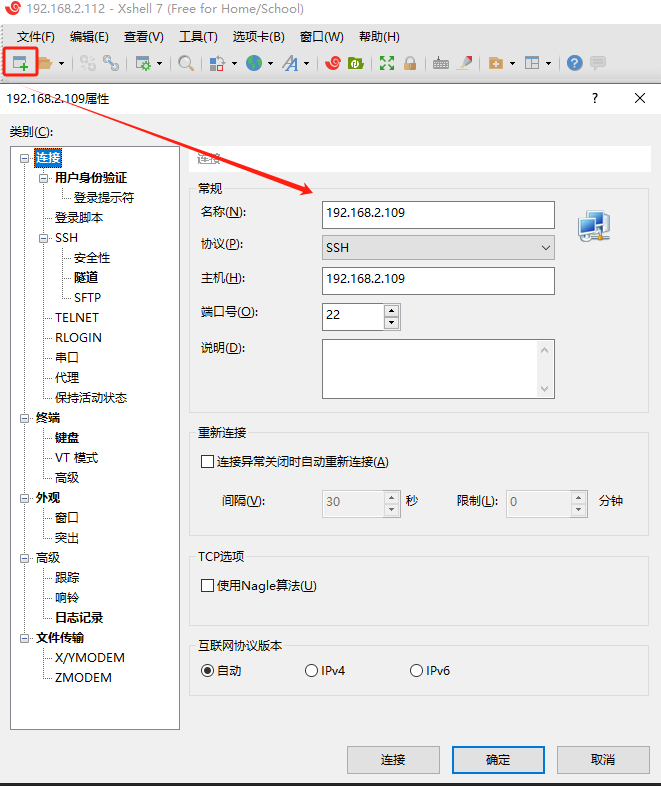Screen dimensions: 661x786
Task: Collapse the 用户身份验证 tree node
Action: [44, 178]
